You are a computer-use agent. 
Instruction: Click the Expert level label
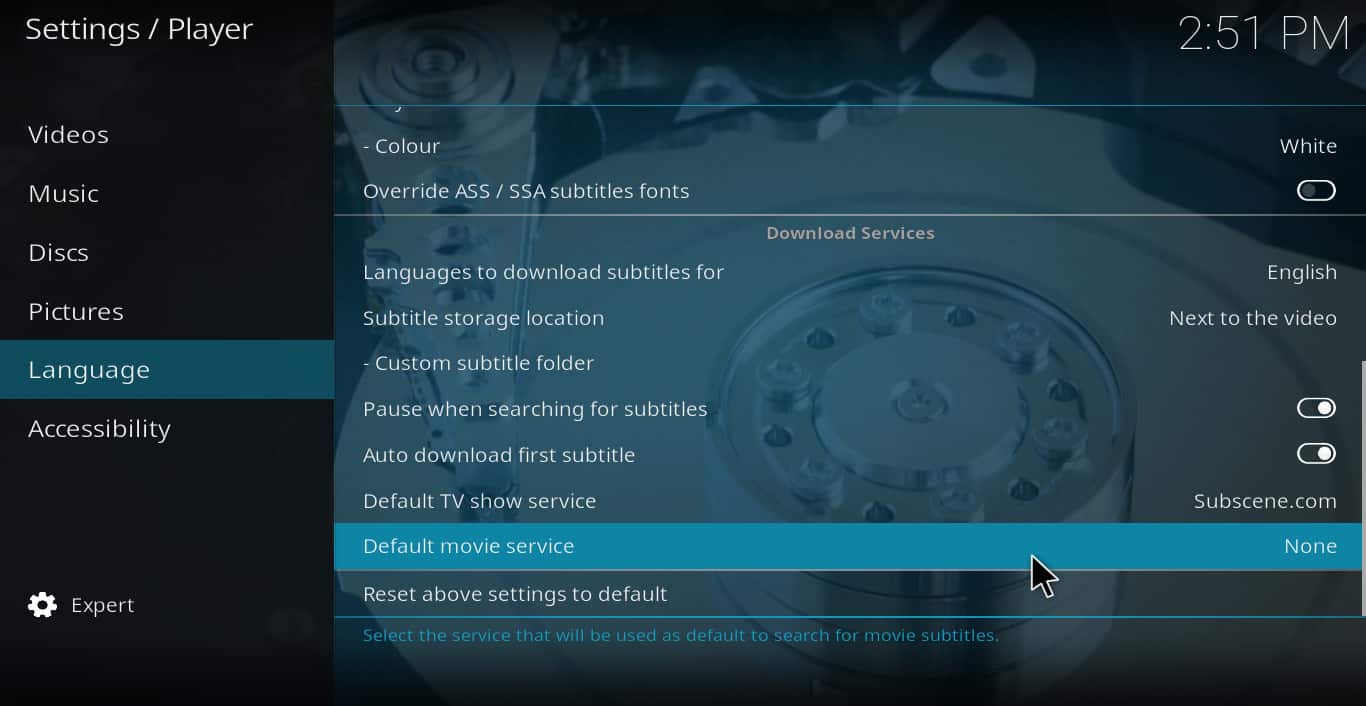102,605
